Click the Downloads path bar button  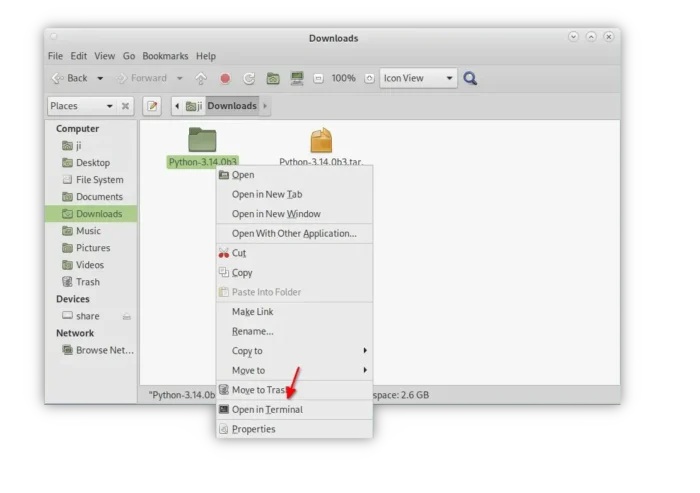point(232,106)
